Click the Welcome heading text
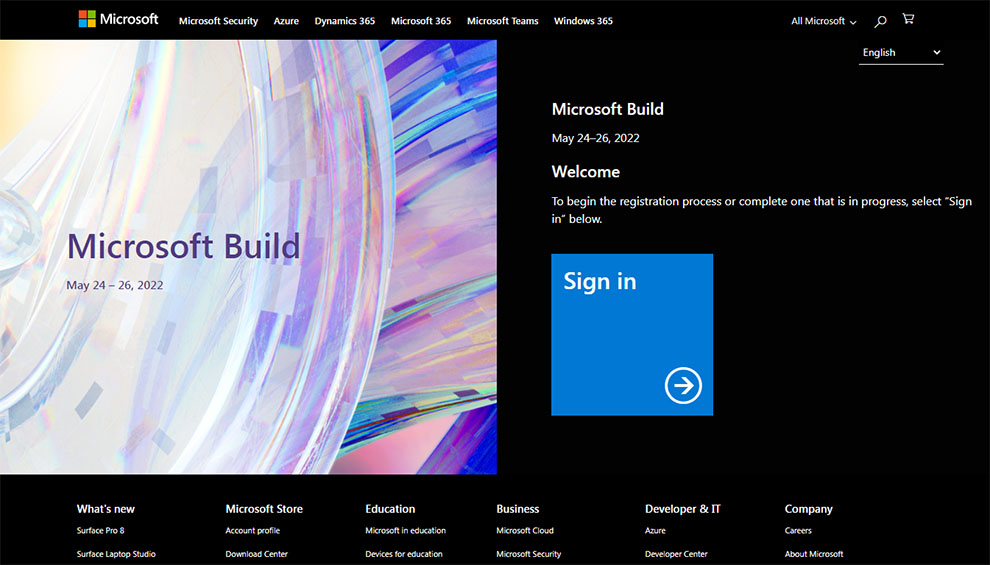990x565 pixels. point(586,172)
